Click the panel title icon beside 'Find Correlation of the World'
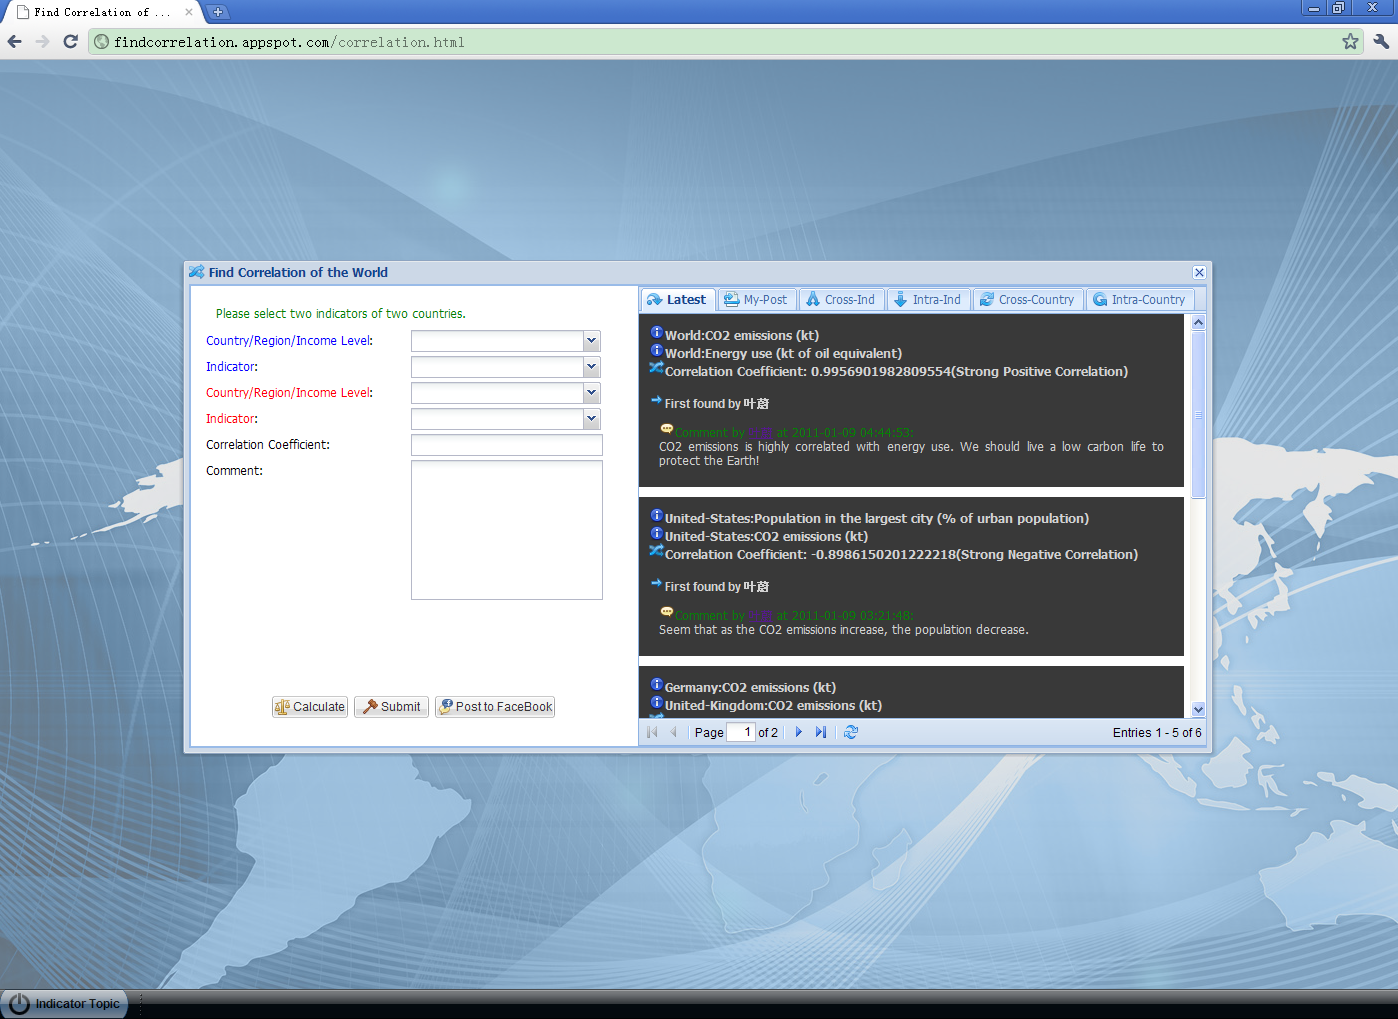The image size is (1398, 1019). pyautogui.click(x=197, y=272)
